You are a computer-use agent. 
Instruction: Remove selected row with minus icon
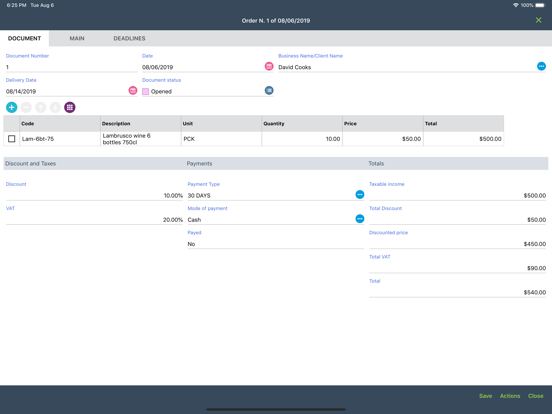click(x=26, y=107)
